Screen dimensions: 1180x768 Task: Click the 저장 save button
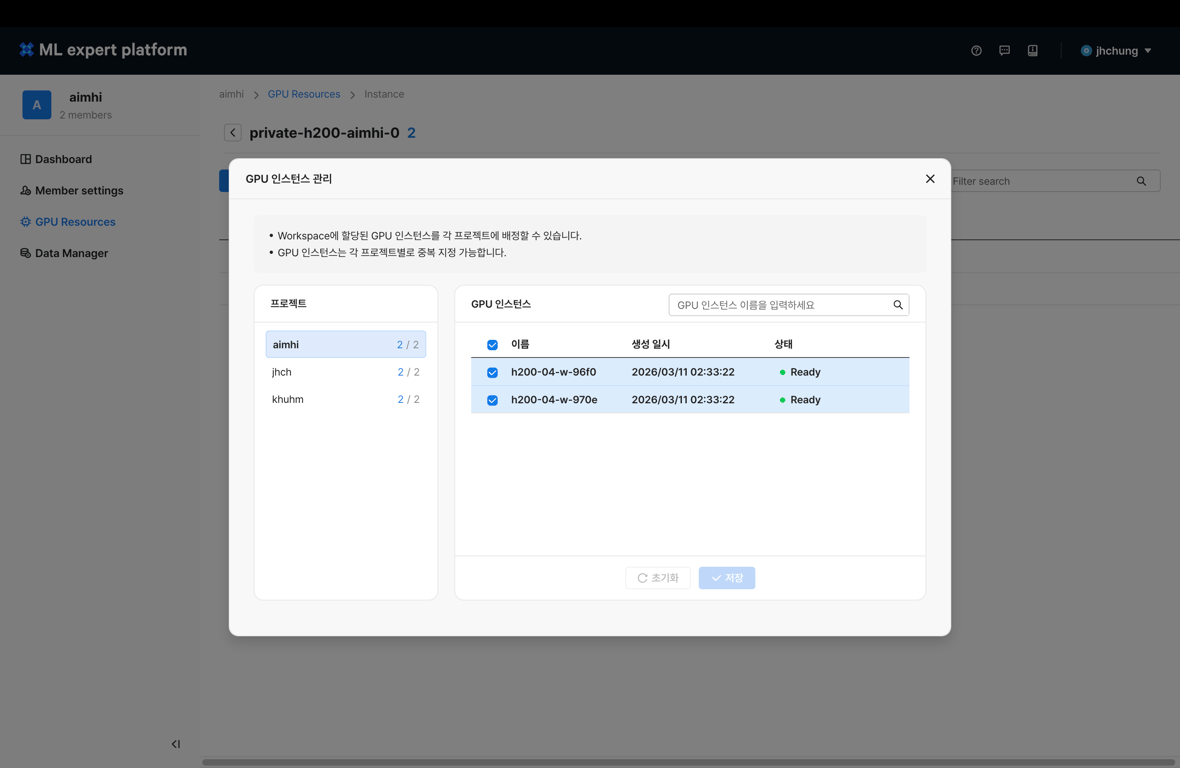pyautogui.click(x=727, y=578)
